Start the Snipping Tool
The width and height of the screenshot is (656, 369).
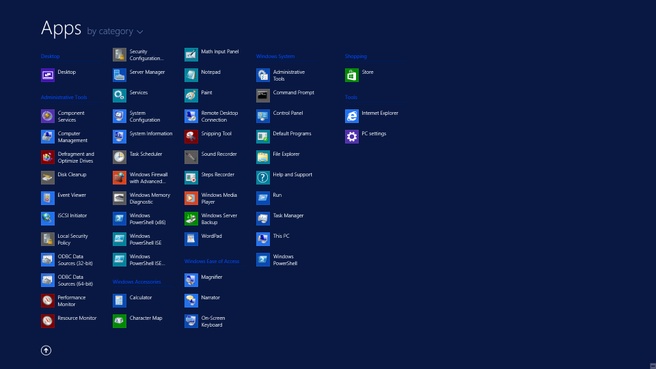click(208, 137)
